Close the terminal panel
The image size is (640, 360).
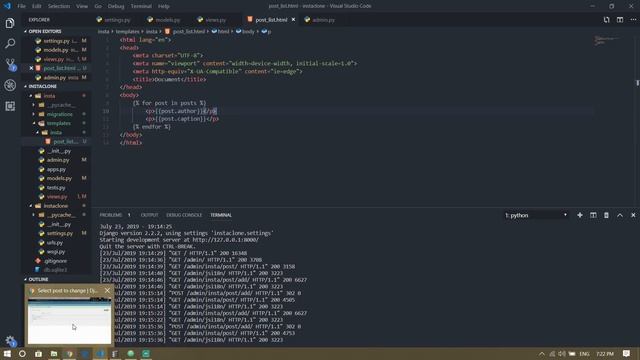(633, 215)
